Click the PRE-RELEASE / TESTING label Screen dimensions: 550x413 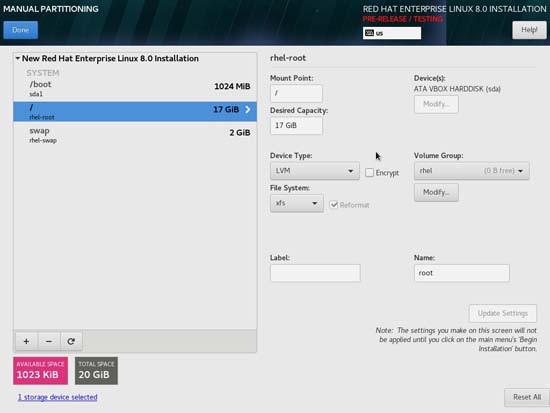coord(403,19)
